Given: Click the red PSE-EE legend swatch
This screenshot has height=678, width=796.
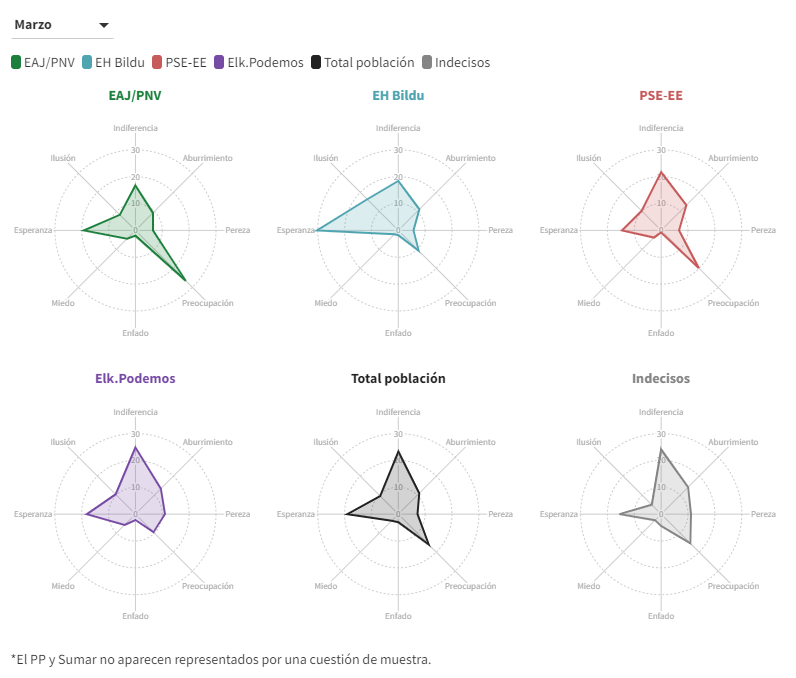Looking at the screenshot, I should click(x=157, y=62).
